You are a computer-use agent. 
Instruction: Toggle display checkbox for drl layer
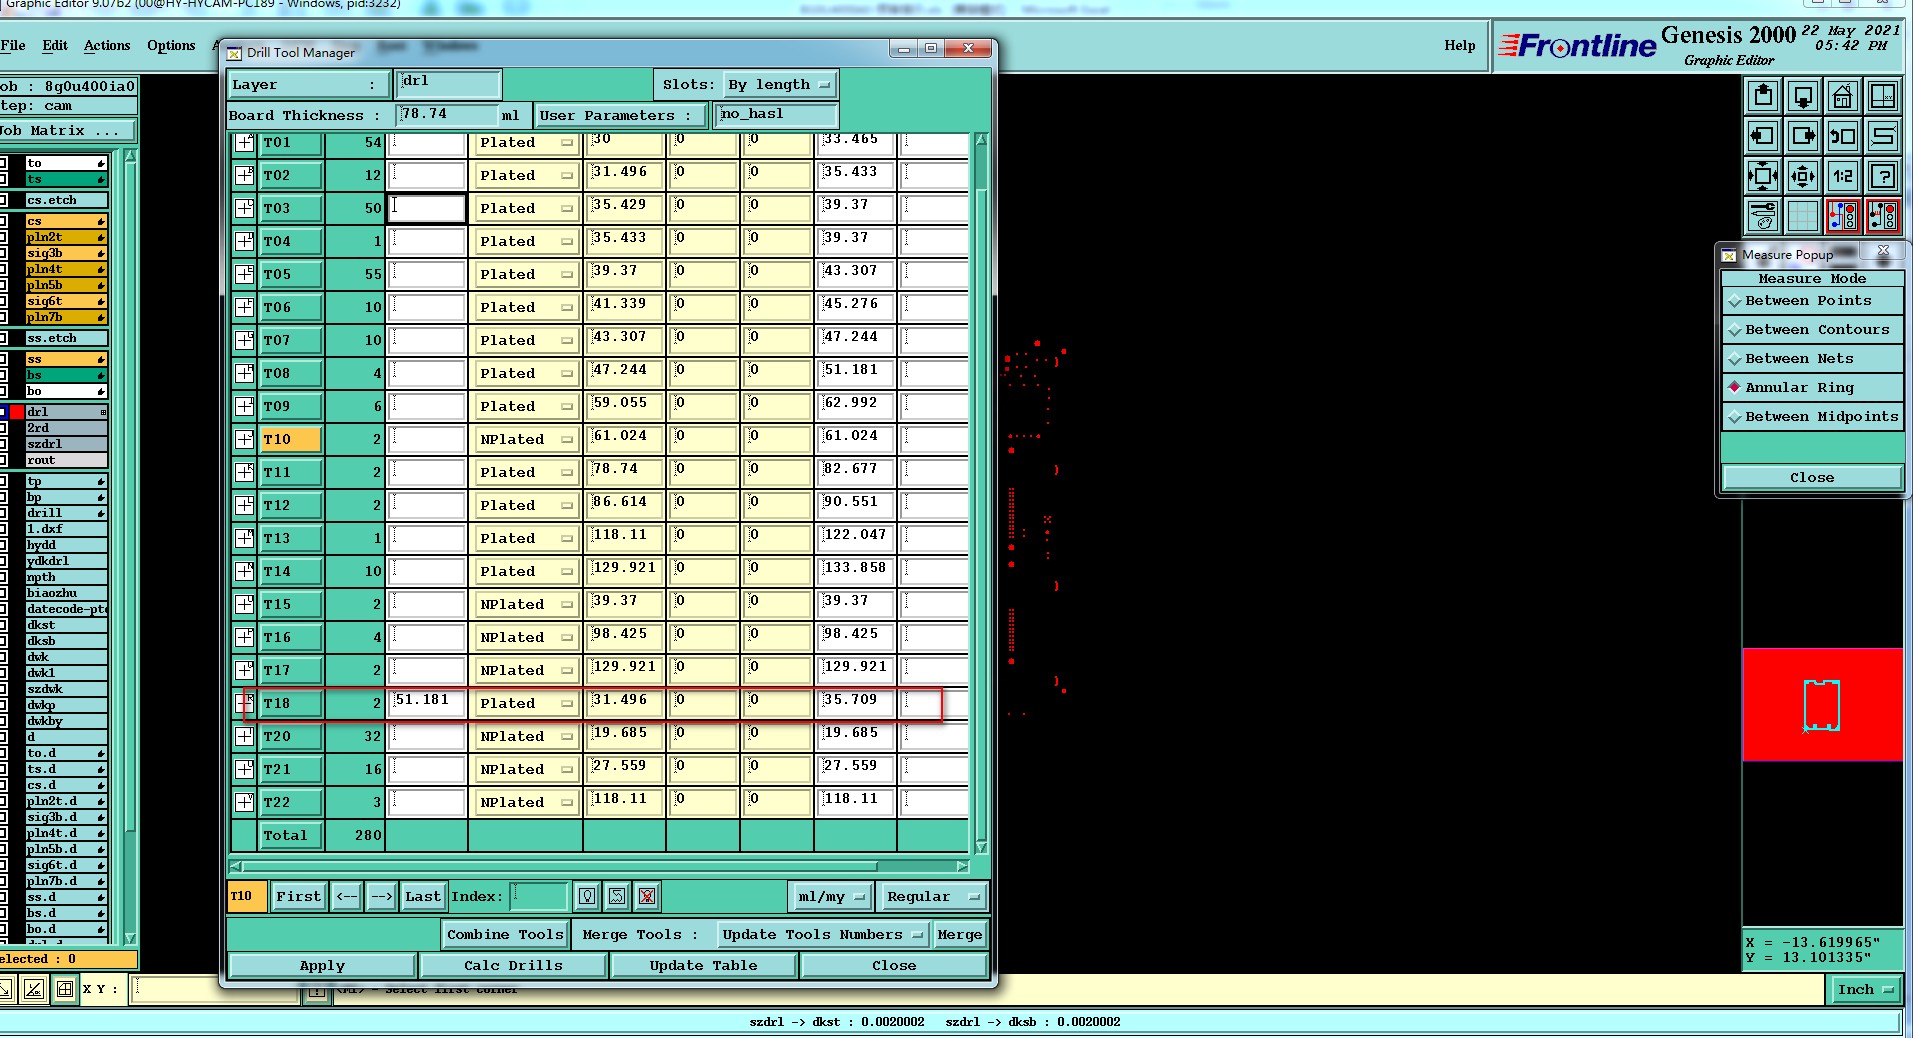(3, 412)
